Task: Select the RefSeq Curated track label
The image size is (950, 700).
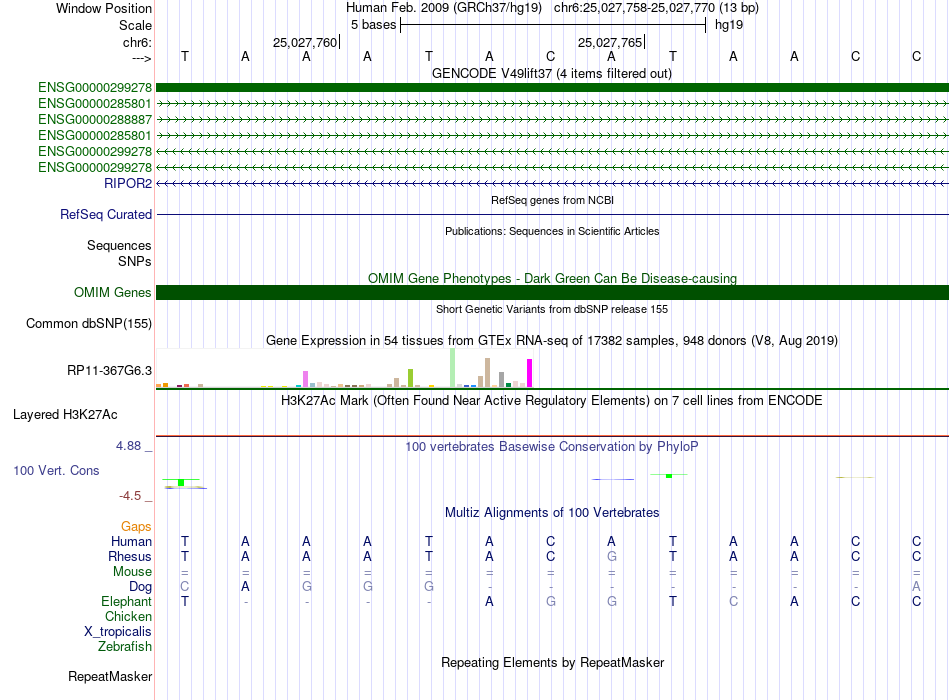Action: (x=106, y=214)
